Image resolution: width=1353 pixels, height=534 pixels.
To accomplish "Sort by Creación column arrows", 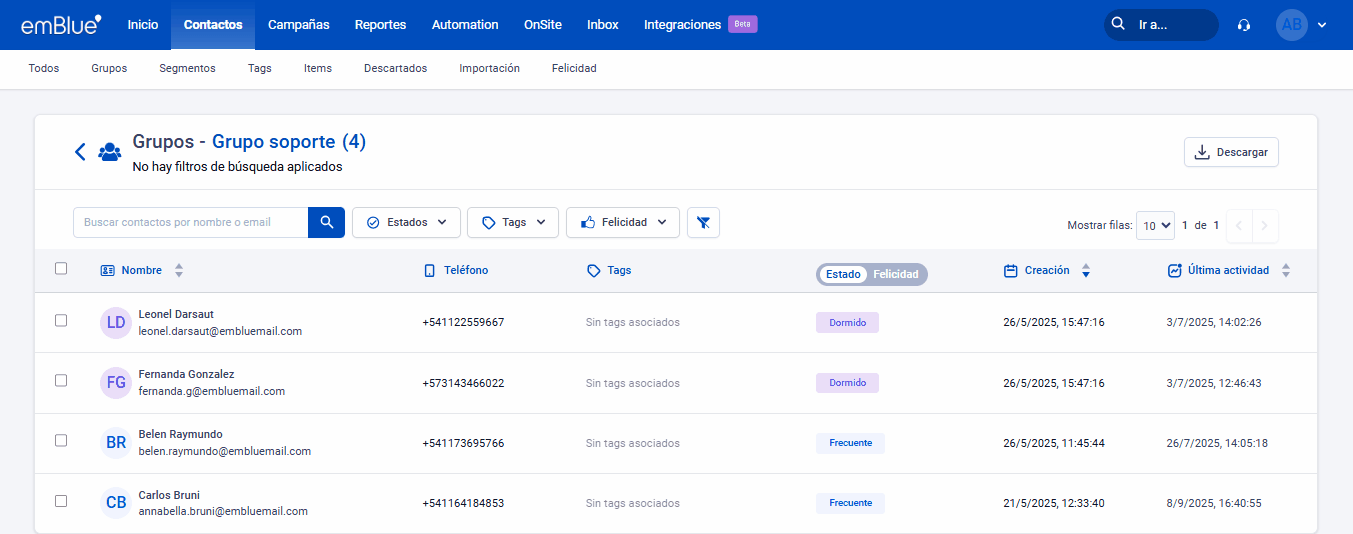I will click(1086, 270).
